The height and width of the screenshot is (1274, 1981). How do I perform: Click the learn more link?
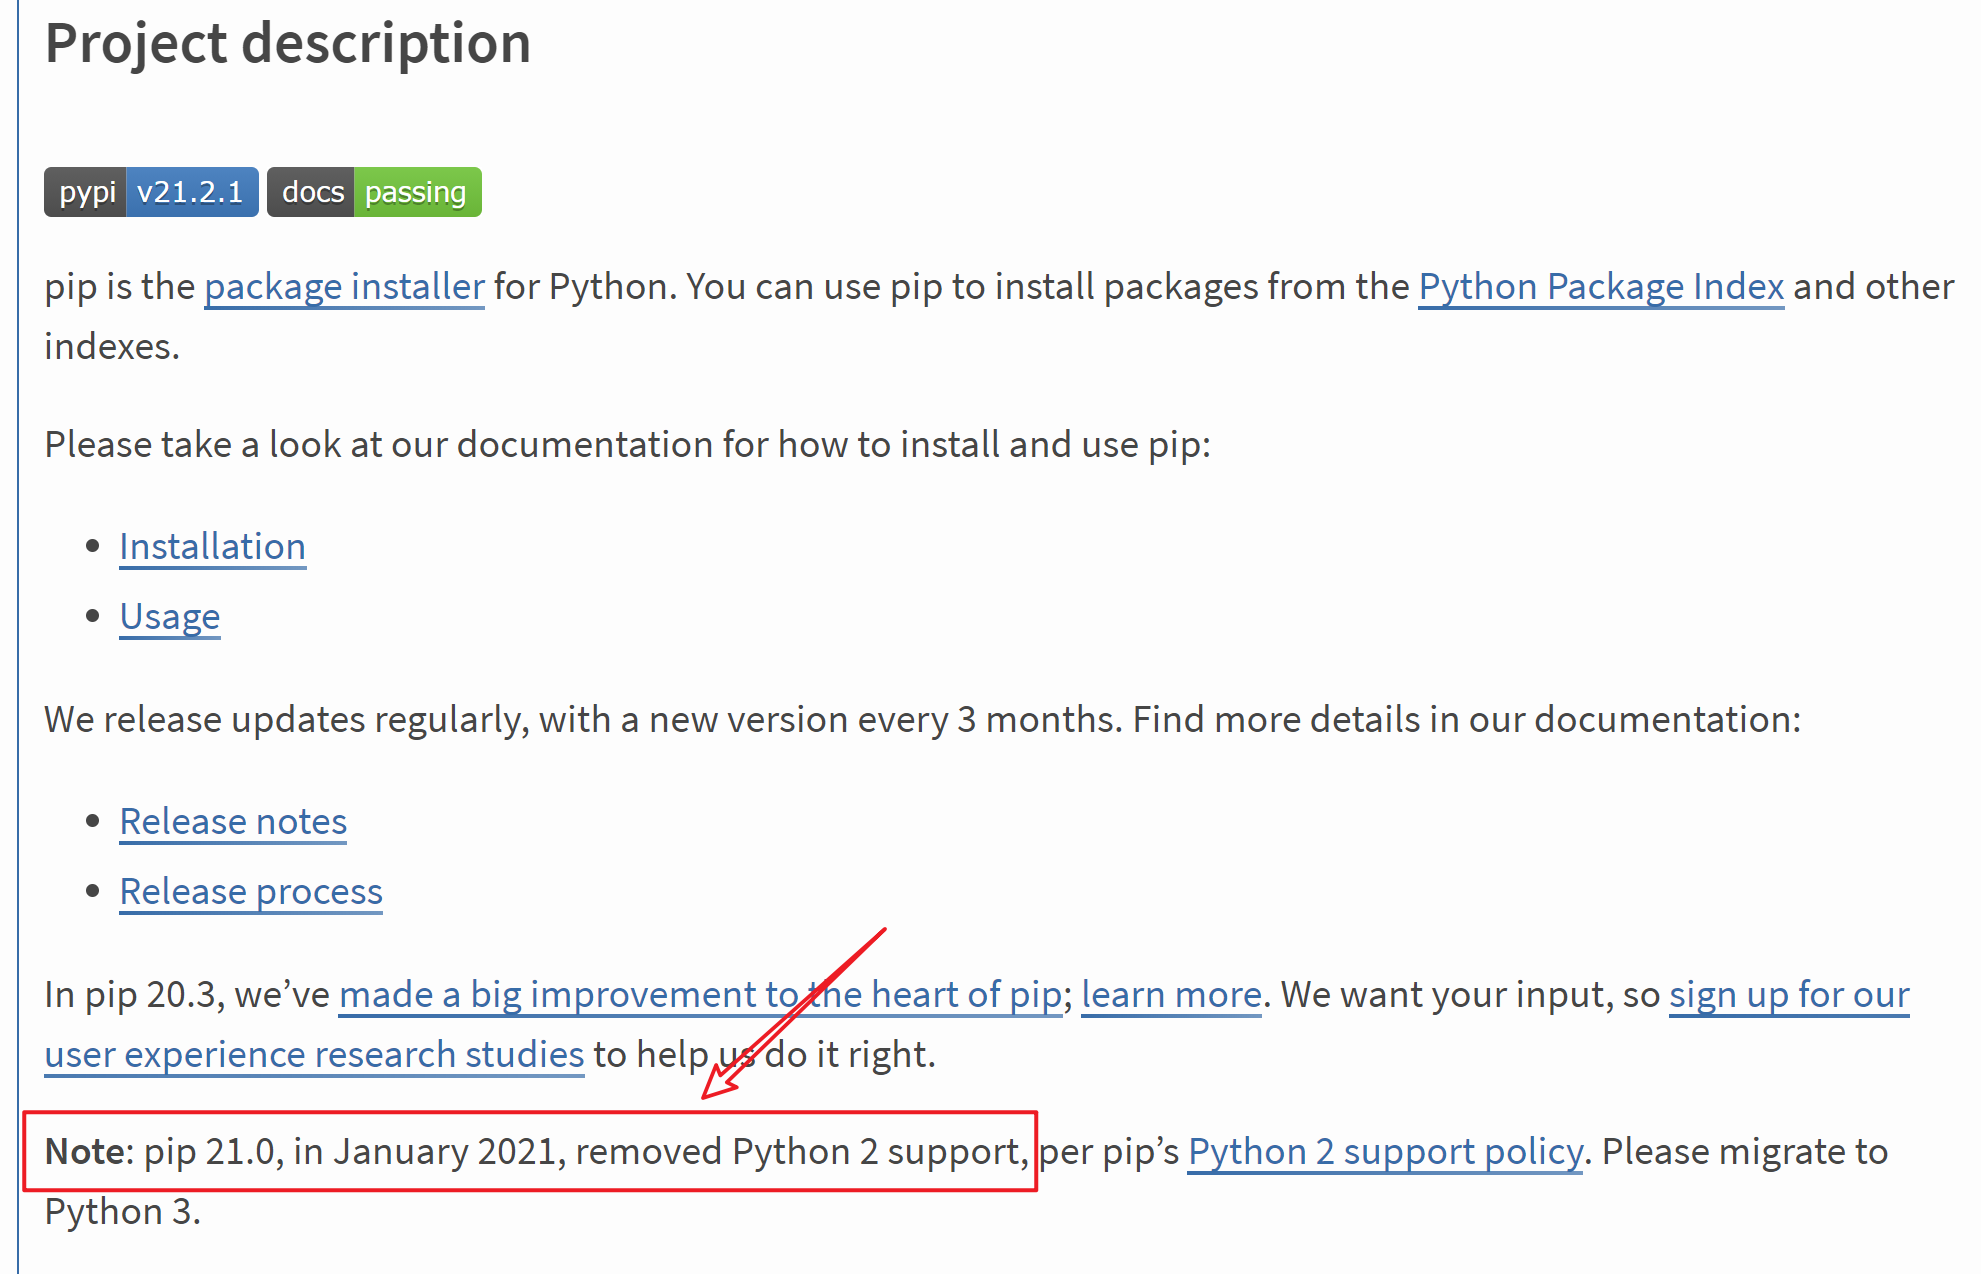pyautogui.click(x=1170, y=994)
